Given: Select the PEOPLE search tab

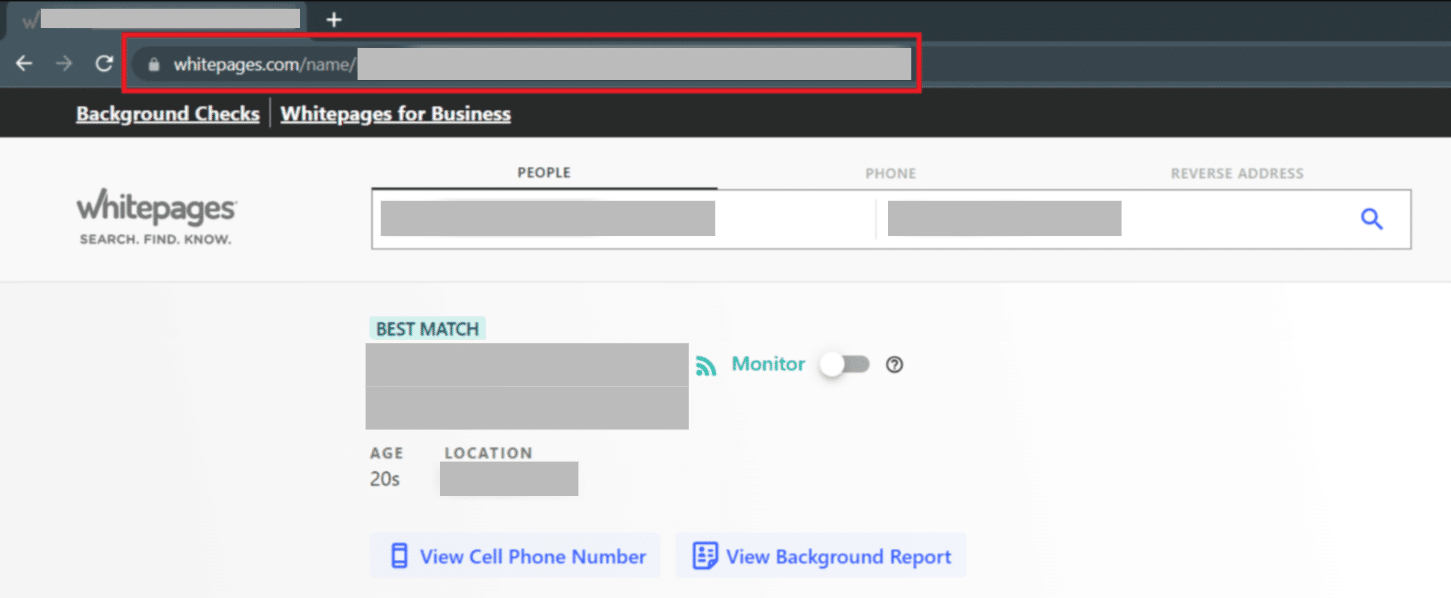Looking at the screenshot, I should (x=544, y=173).
